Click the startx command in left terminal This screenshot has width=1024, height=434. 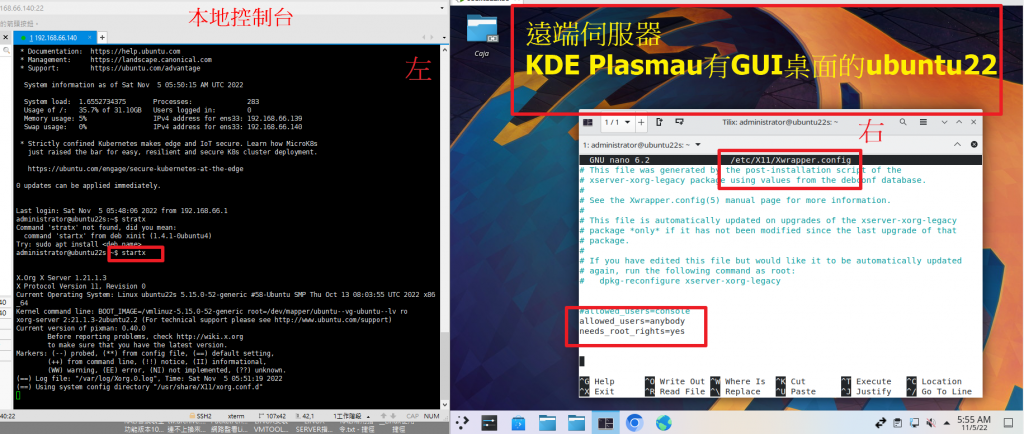tap(134, 252)
